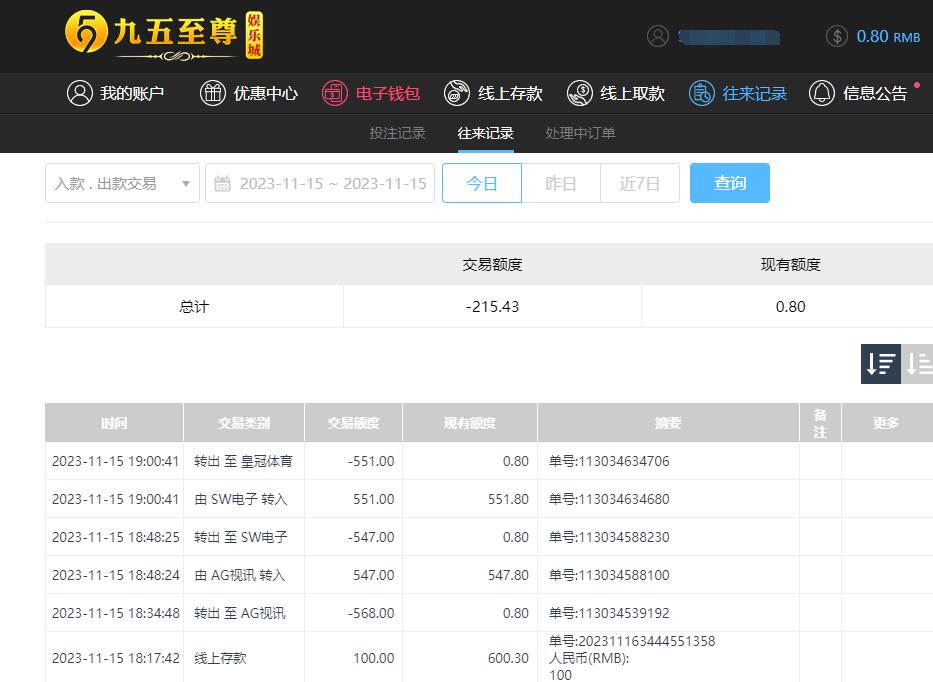Click the 时间 column header
The width and height of the screenshot is (933, 682).
coord(114,423)
